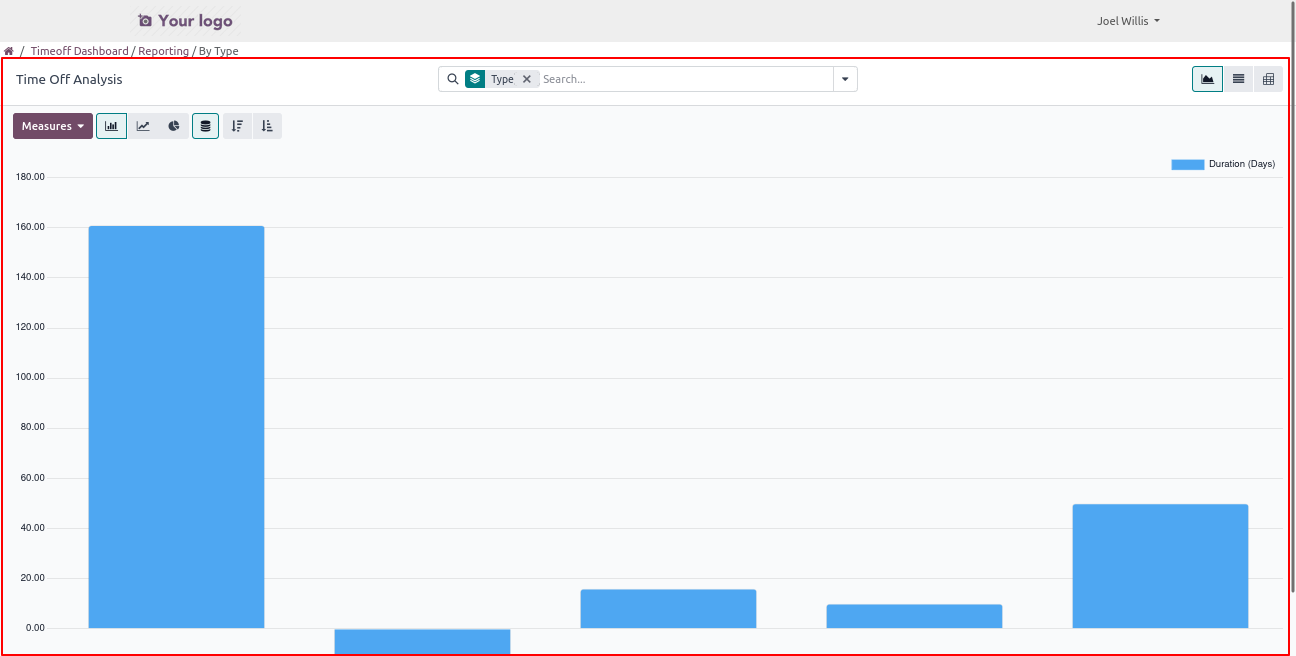The height and width of the screenshot is (656, 1296).
Task: Focus the Search input field
Action: point(685,79)
